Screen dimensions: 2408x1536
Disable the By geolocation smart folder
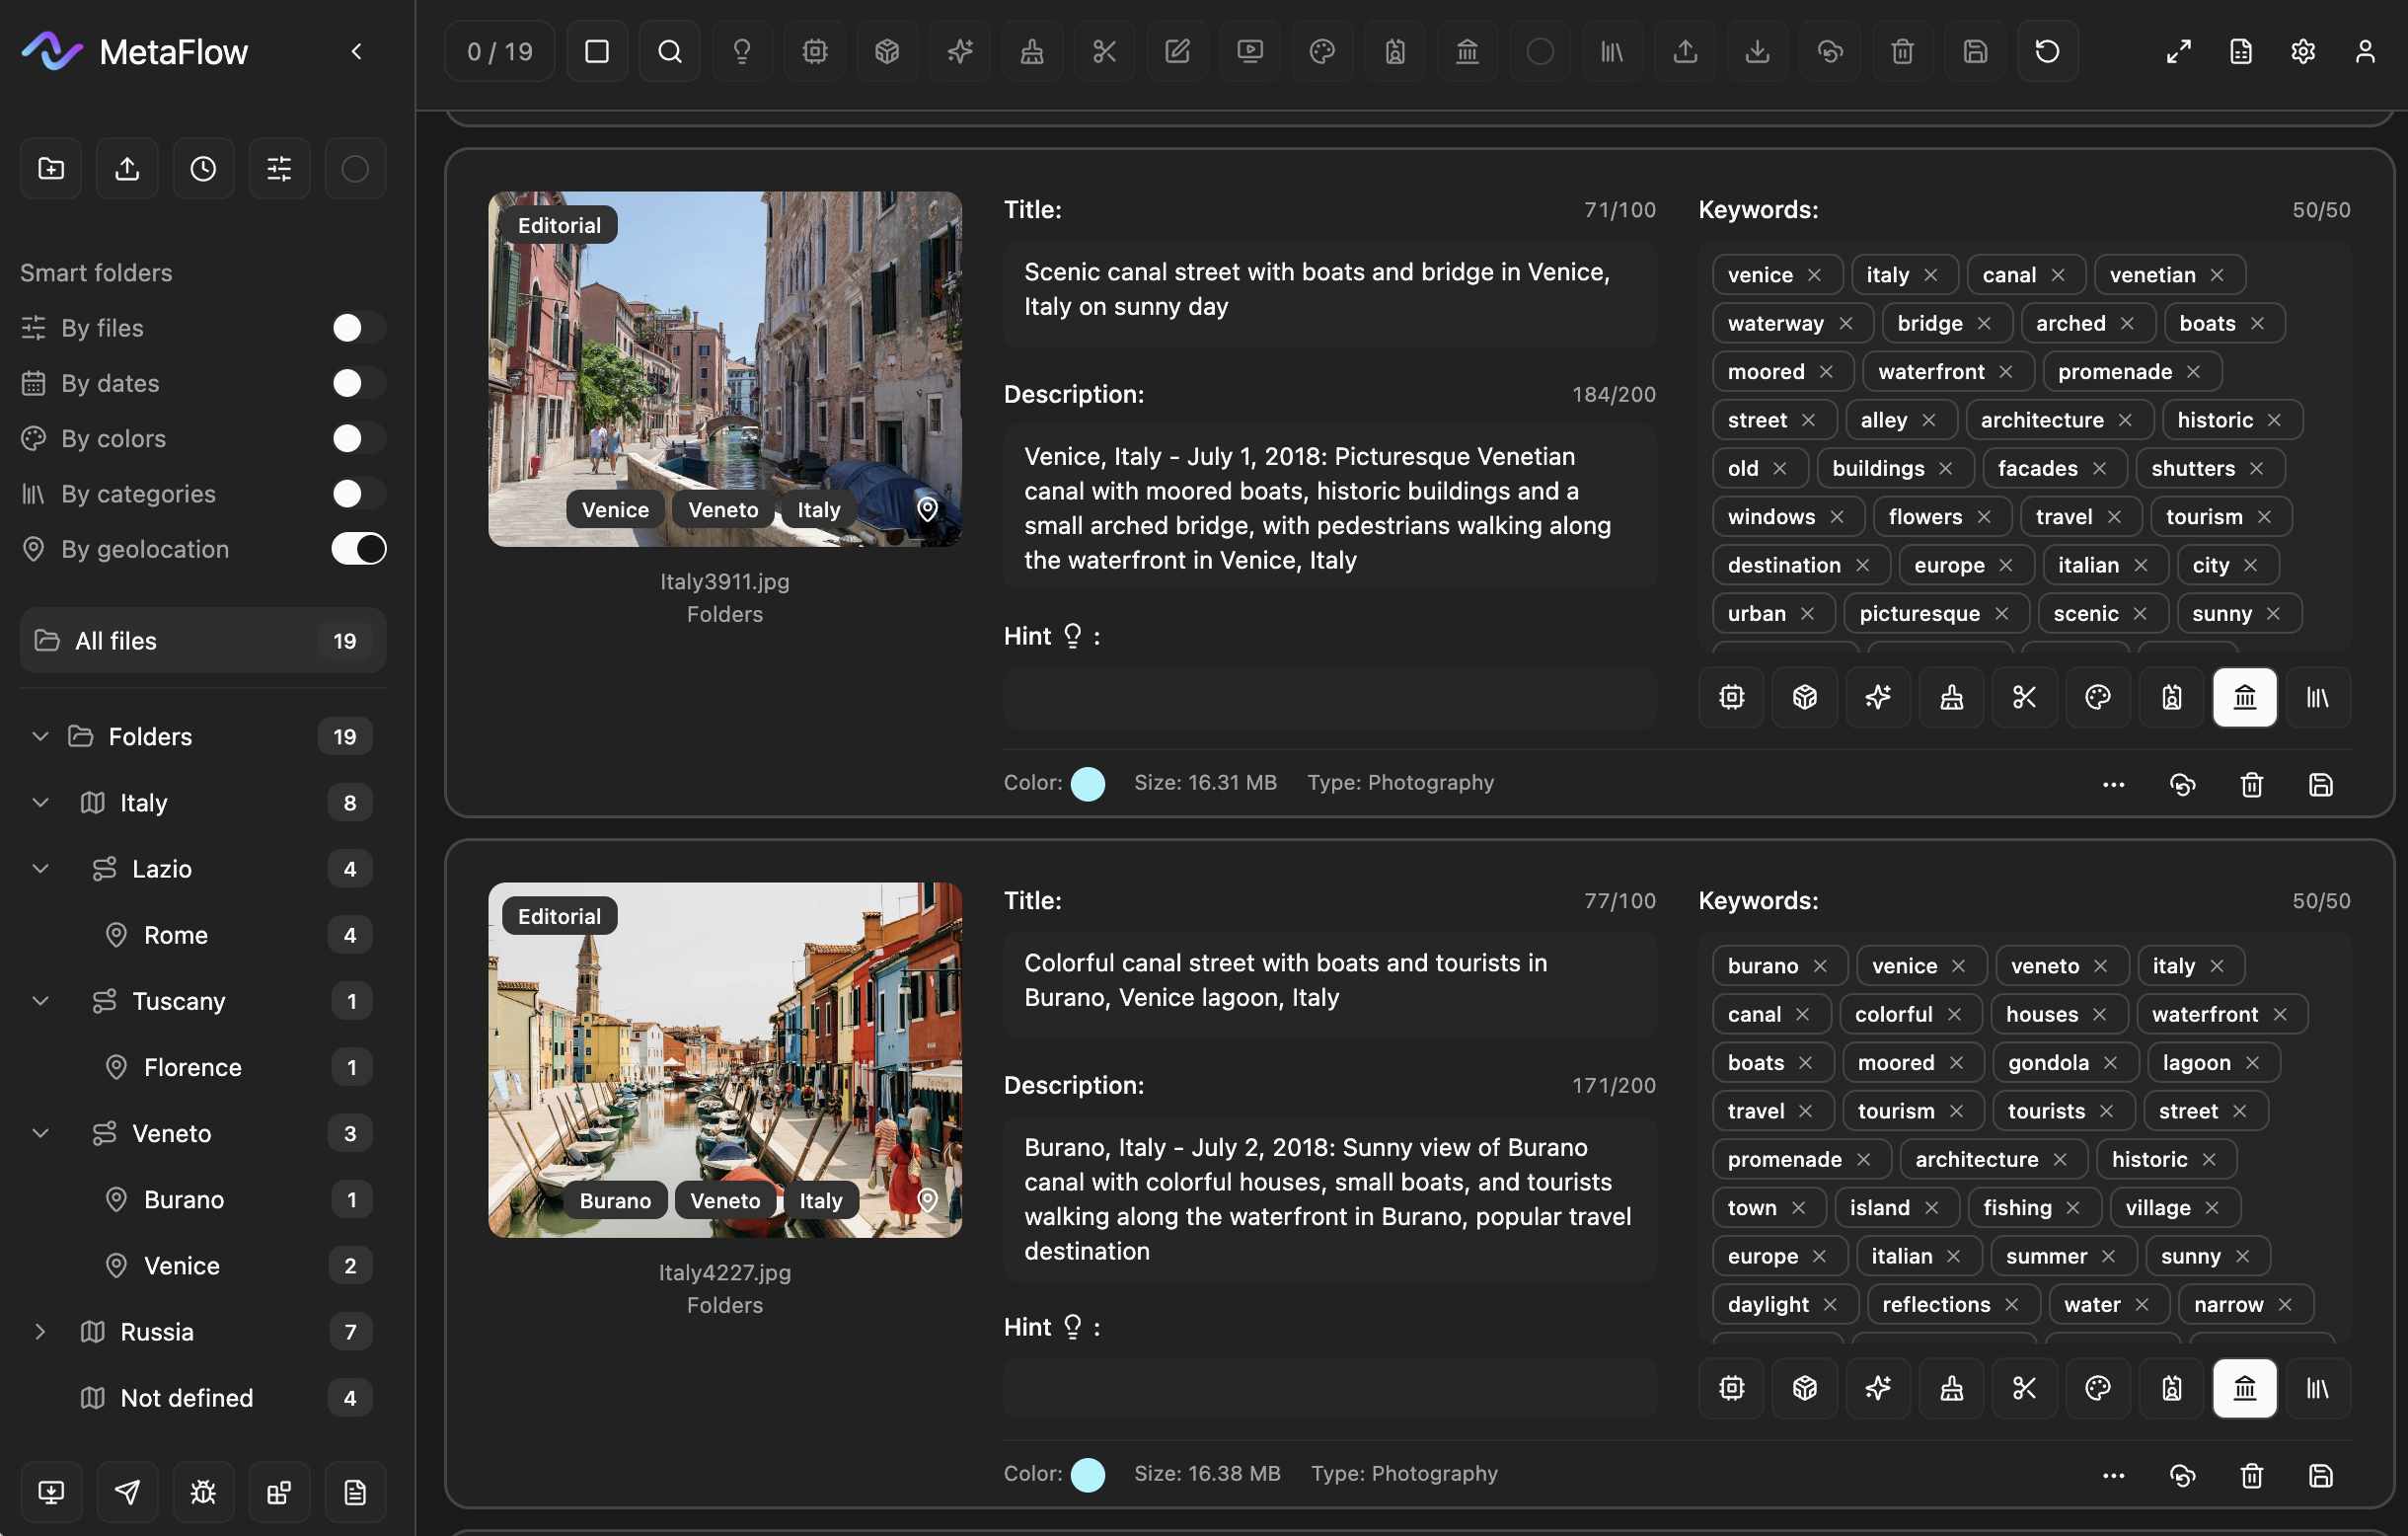pyautogui.click(x=358, y=549)
